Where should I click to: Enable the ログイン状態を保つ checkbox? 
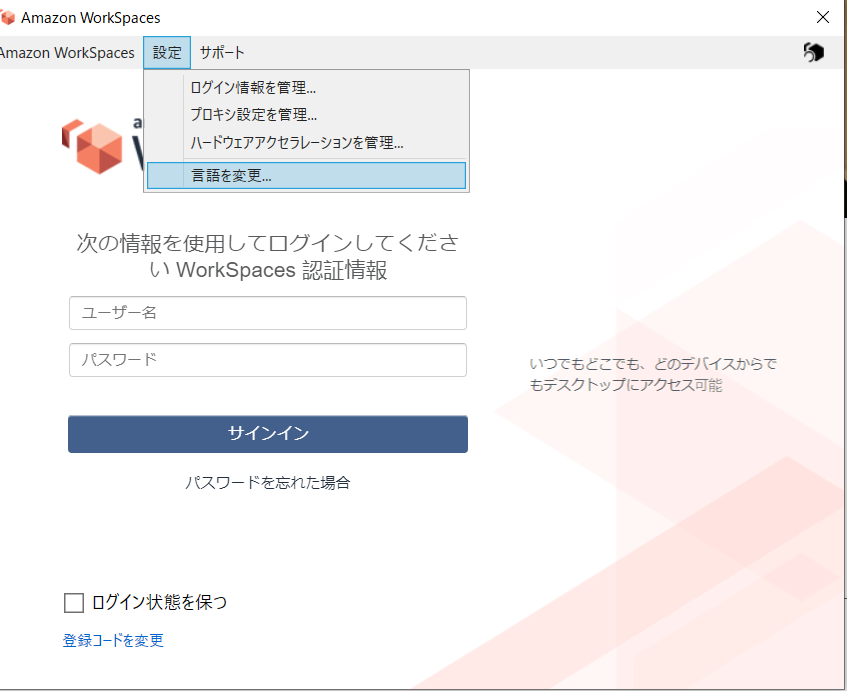pyautogui.click(x=73, y=602)
